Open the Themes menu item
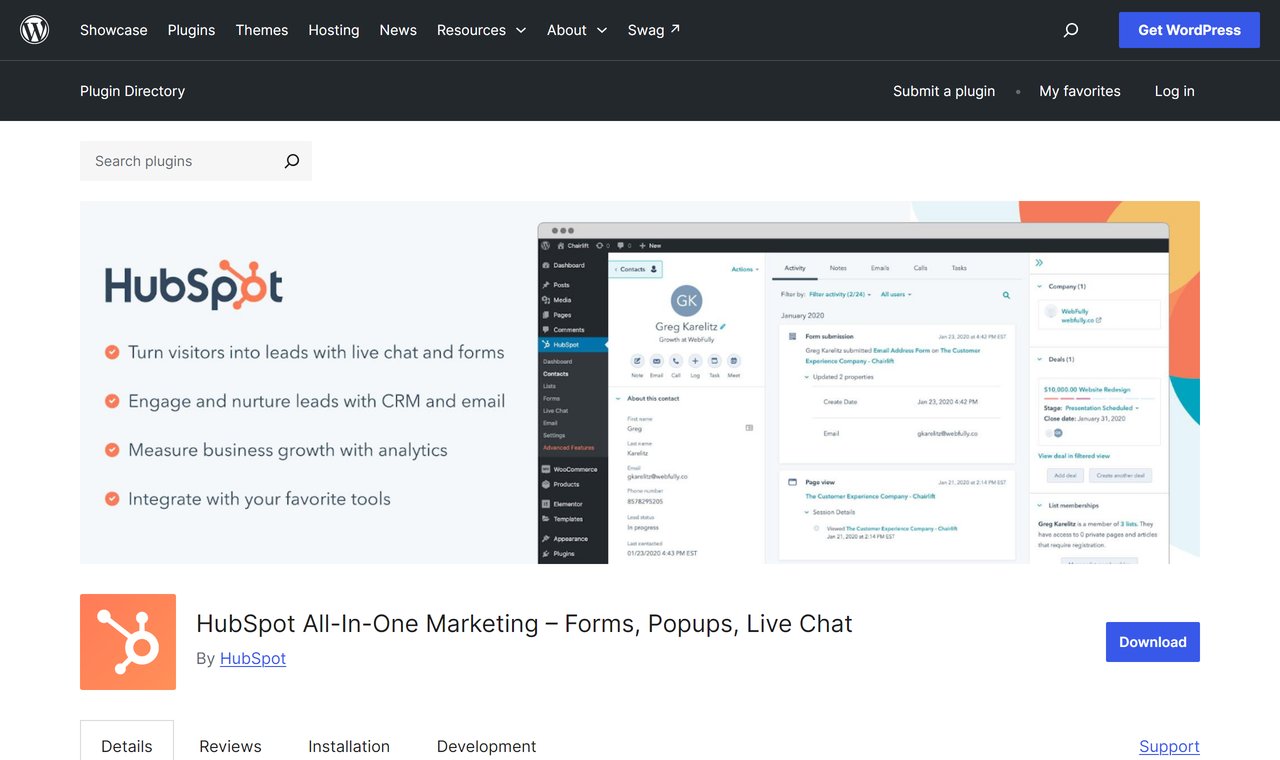 262,30
